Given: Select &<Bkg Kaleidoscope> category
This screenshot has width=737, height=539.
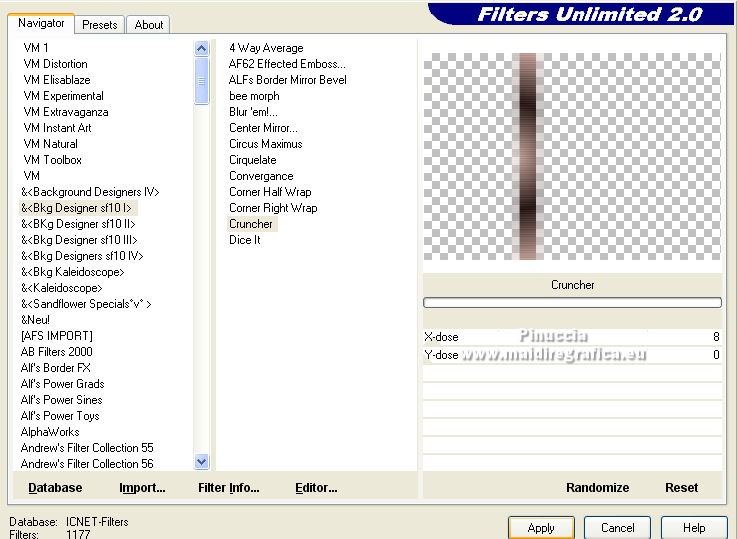Looking at the screenshot, I should pyautogui.click(x=72, y=272).
